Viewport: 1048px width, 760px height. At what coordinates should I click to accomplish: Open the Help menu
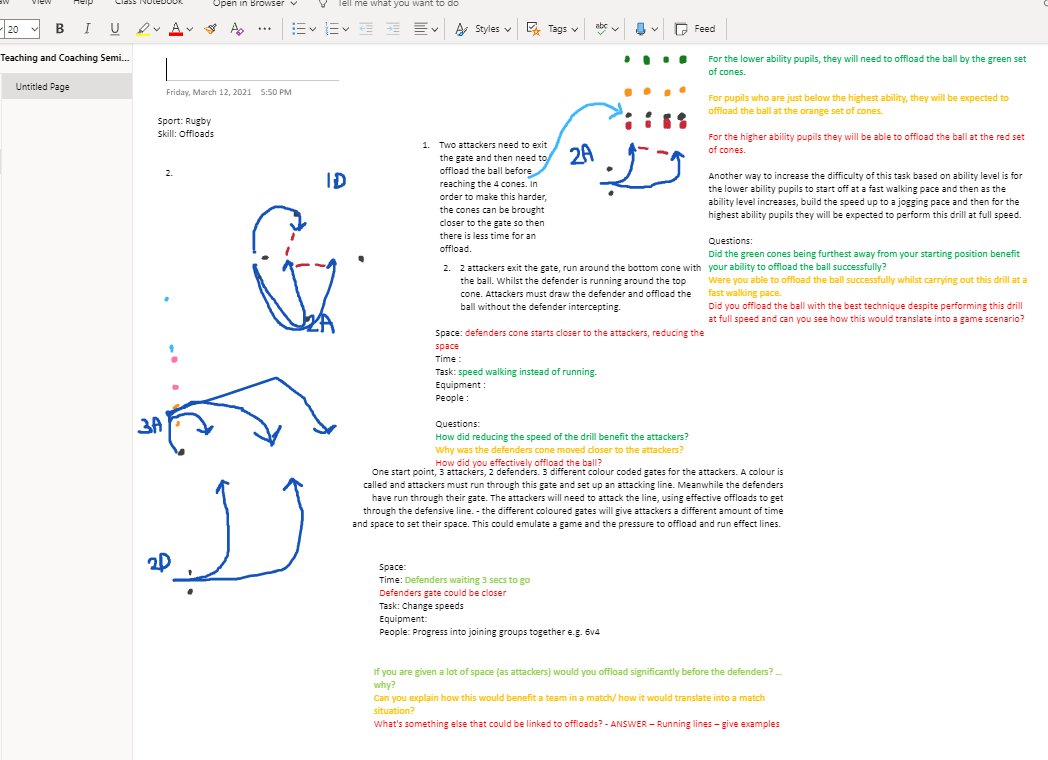(85, 4)
